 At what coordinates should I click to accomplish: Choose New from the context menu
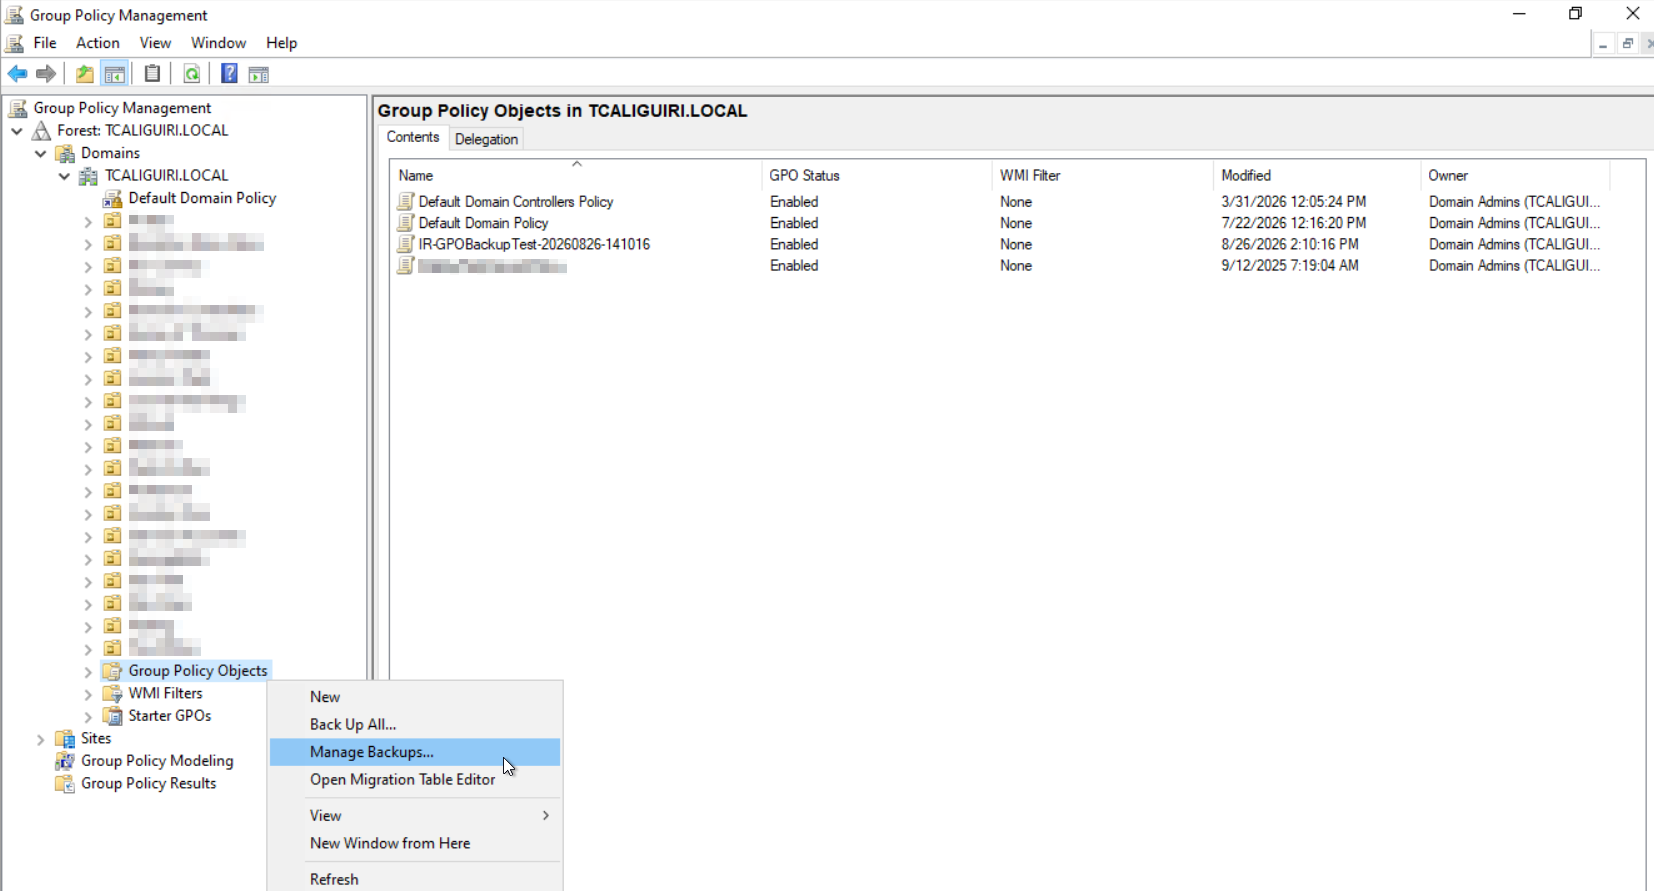[x=415, y=697]
